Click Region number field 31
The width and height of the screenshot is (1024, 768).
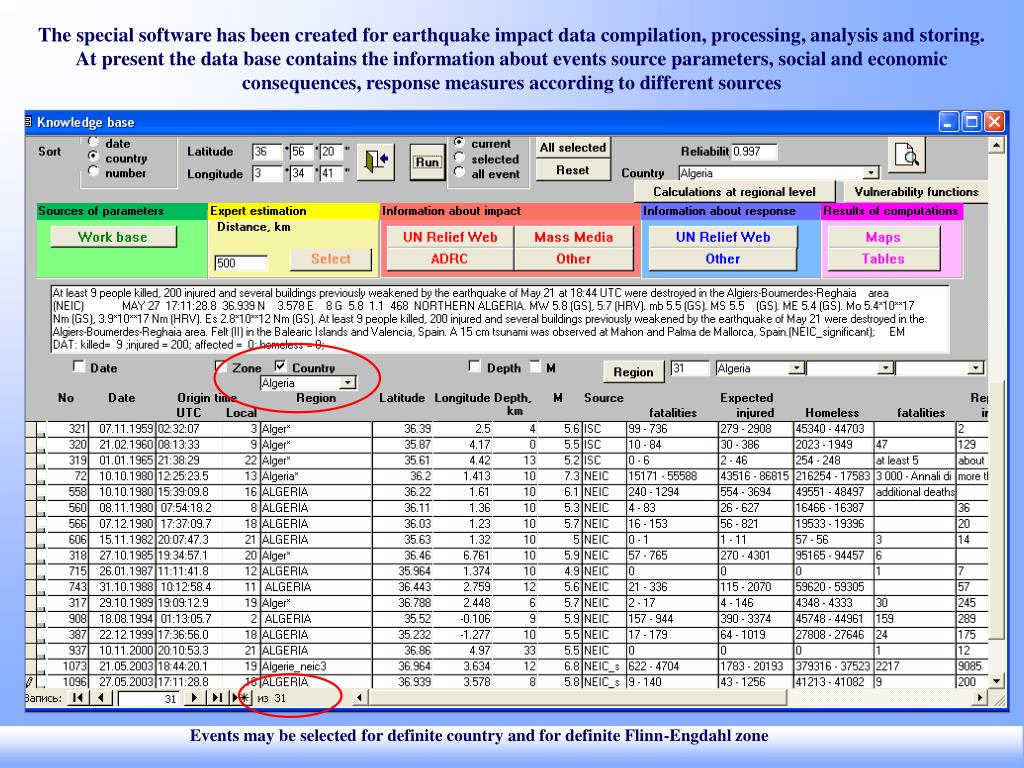(x=690, y=368)
